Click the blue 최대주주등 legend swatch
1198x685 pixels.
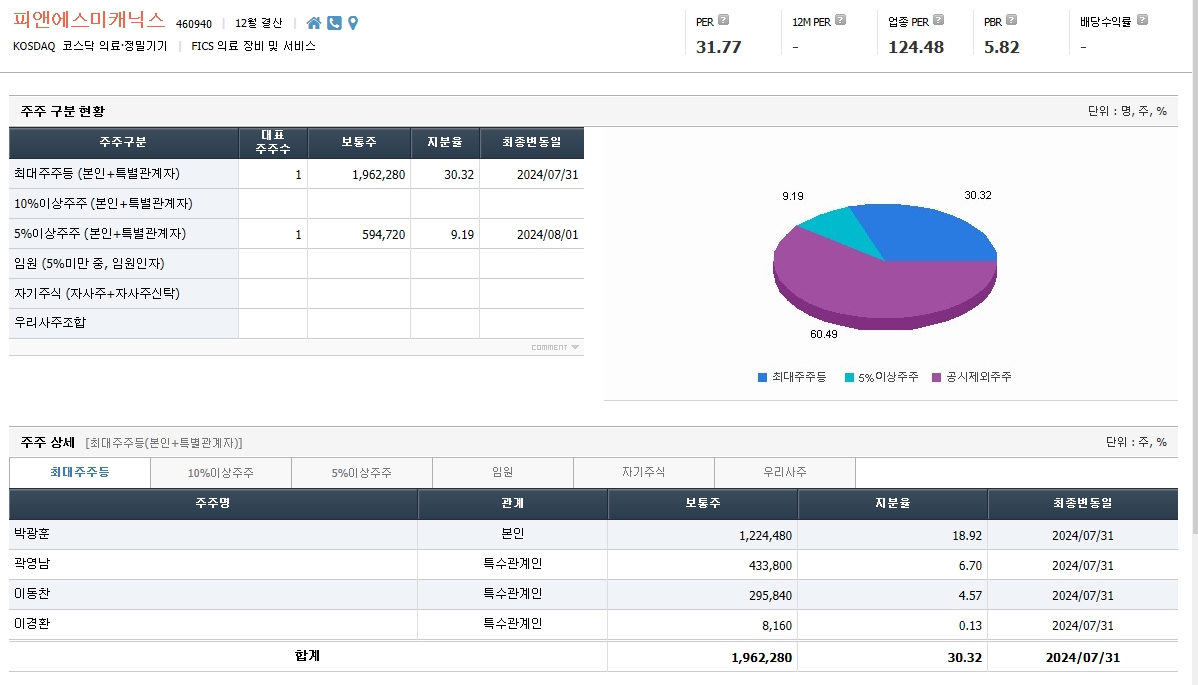point(762,377)
